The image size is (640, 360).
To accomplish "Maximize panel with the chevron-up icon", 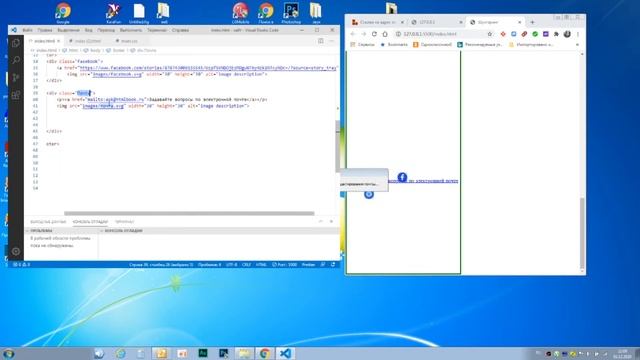I will point(321,221).
